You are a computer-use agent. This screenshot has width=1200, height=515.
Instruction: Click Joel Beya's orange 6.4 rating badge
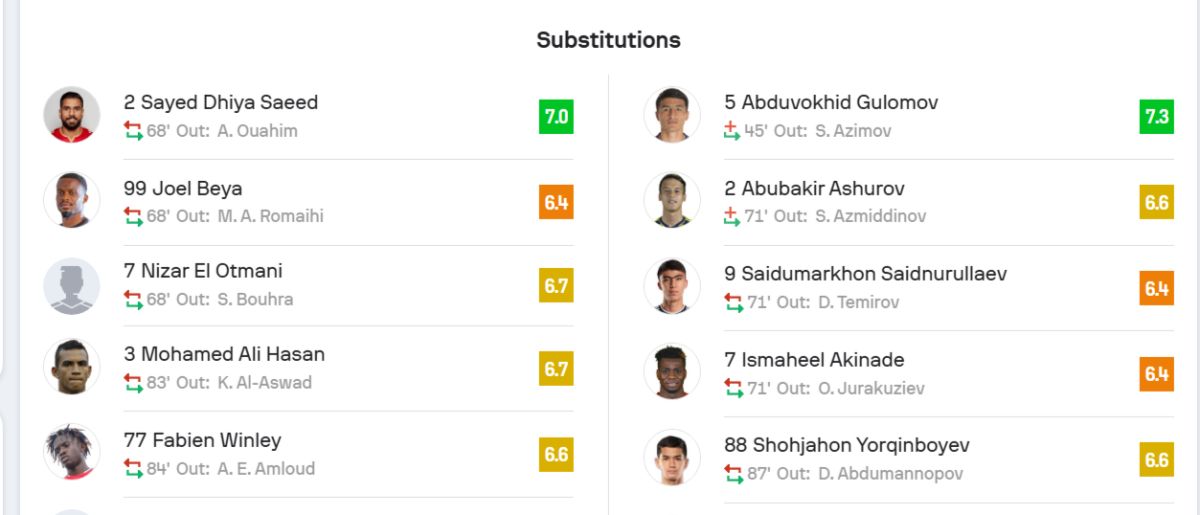tap(556, 203)
